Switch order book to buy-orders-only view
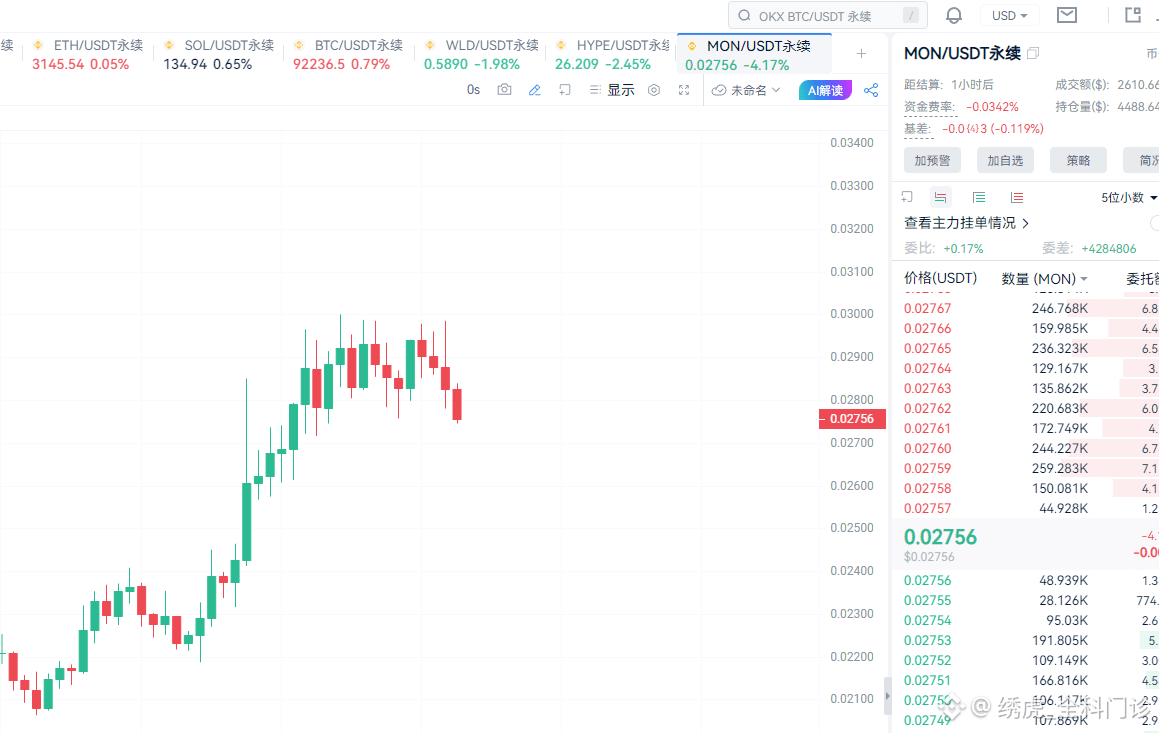 click(978, 197)
